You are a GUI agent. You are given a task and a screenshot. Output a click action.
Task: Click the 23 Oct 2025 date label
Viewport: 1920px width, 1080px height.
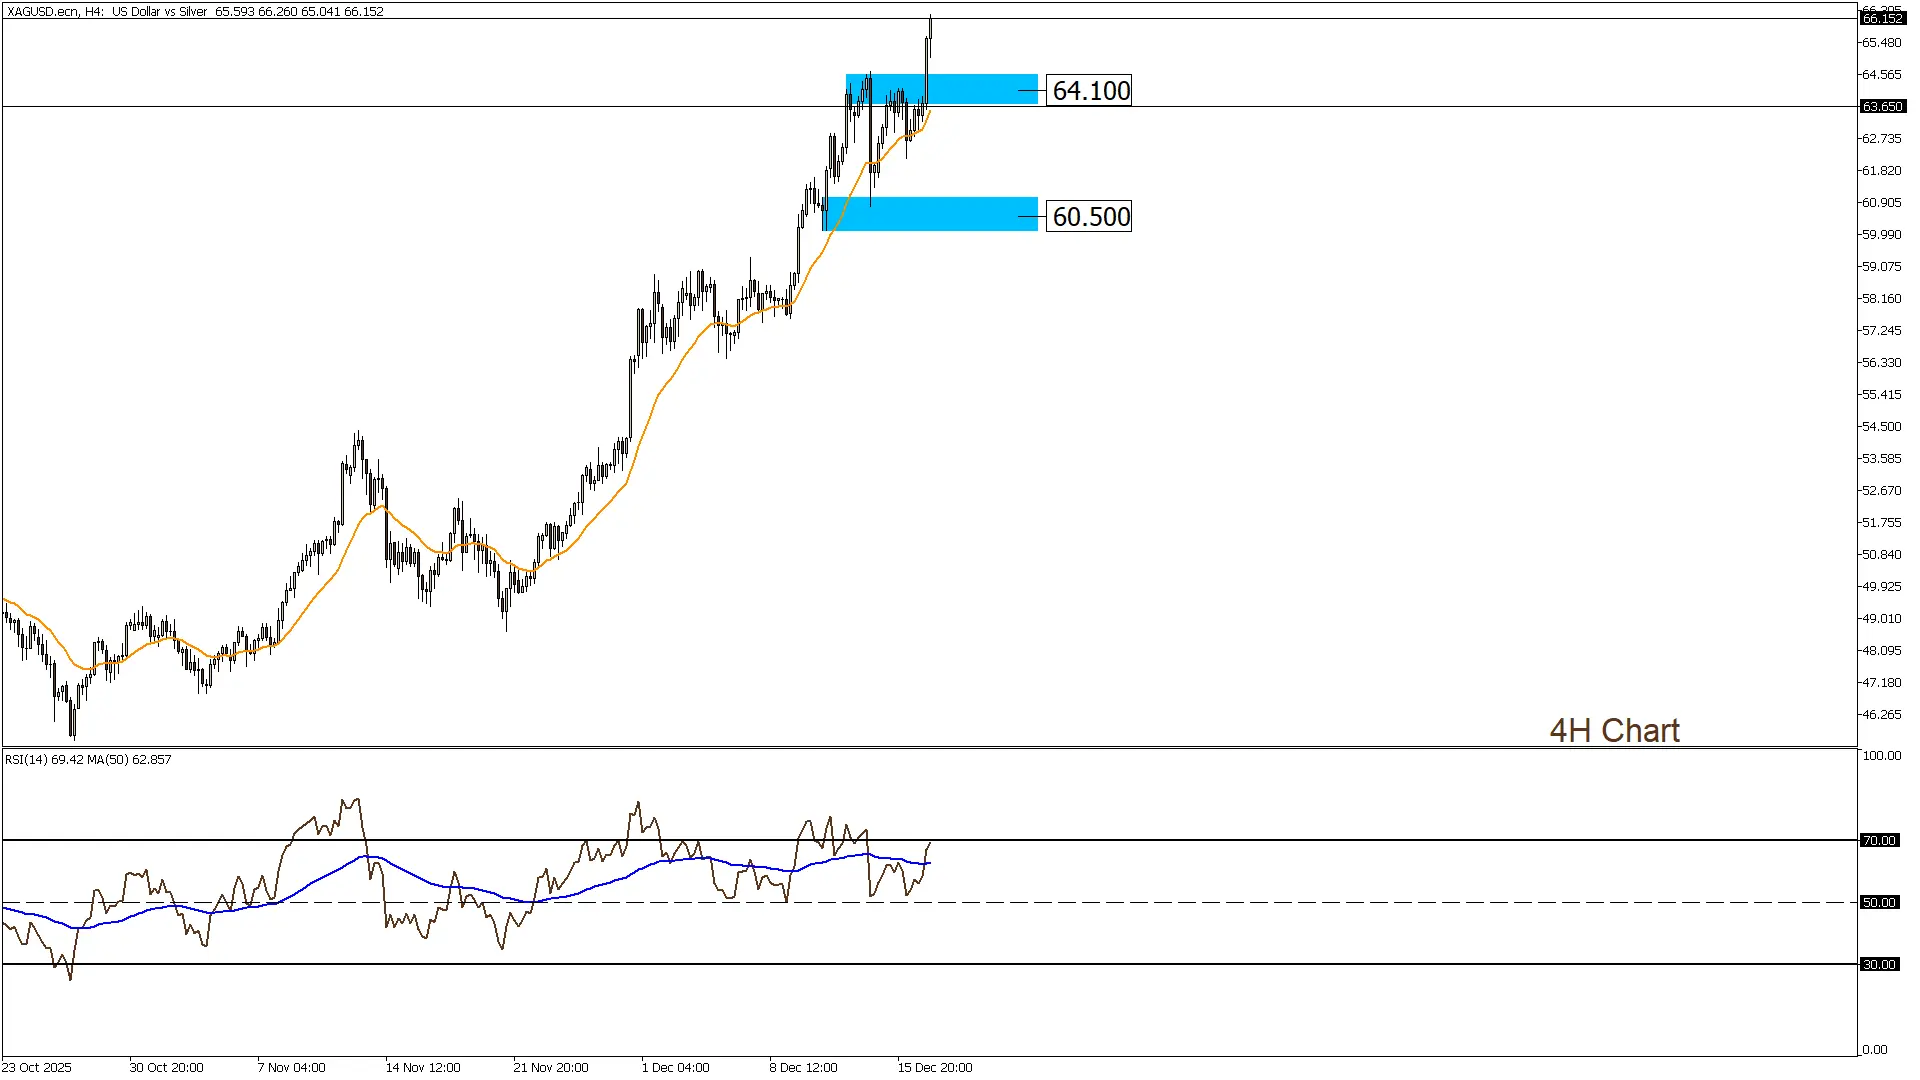click(37, 1068)
